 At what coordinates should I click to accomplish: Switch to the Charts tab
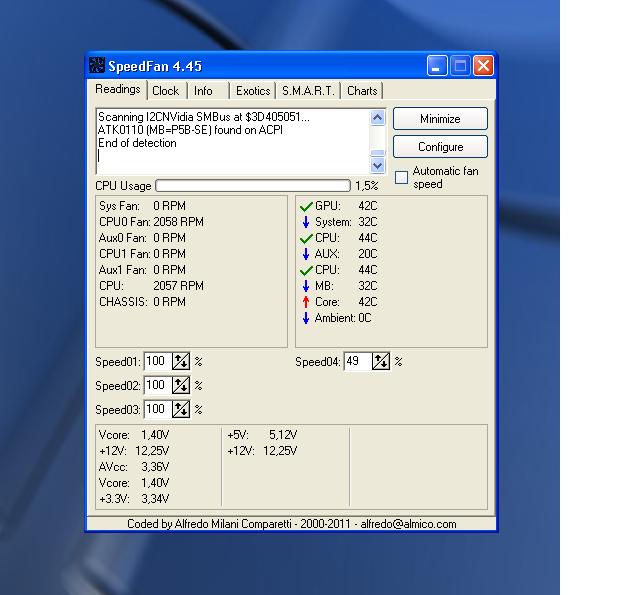tap(362, 91)
